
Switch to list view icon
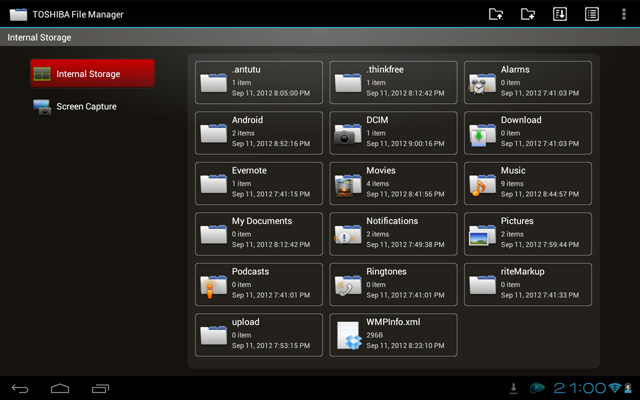pyautogui.click(x=592, y=14)
